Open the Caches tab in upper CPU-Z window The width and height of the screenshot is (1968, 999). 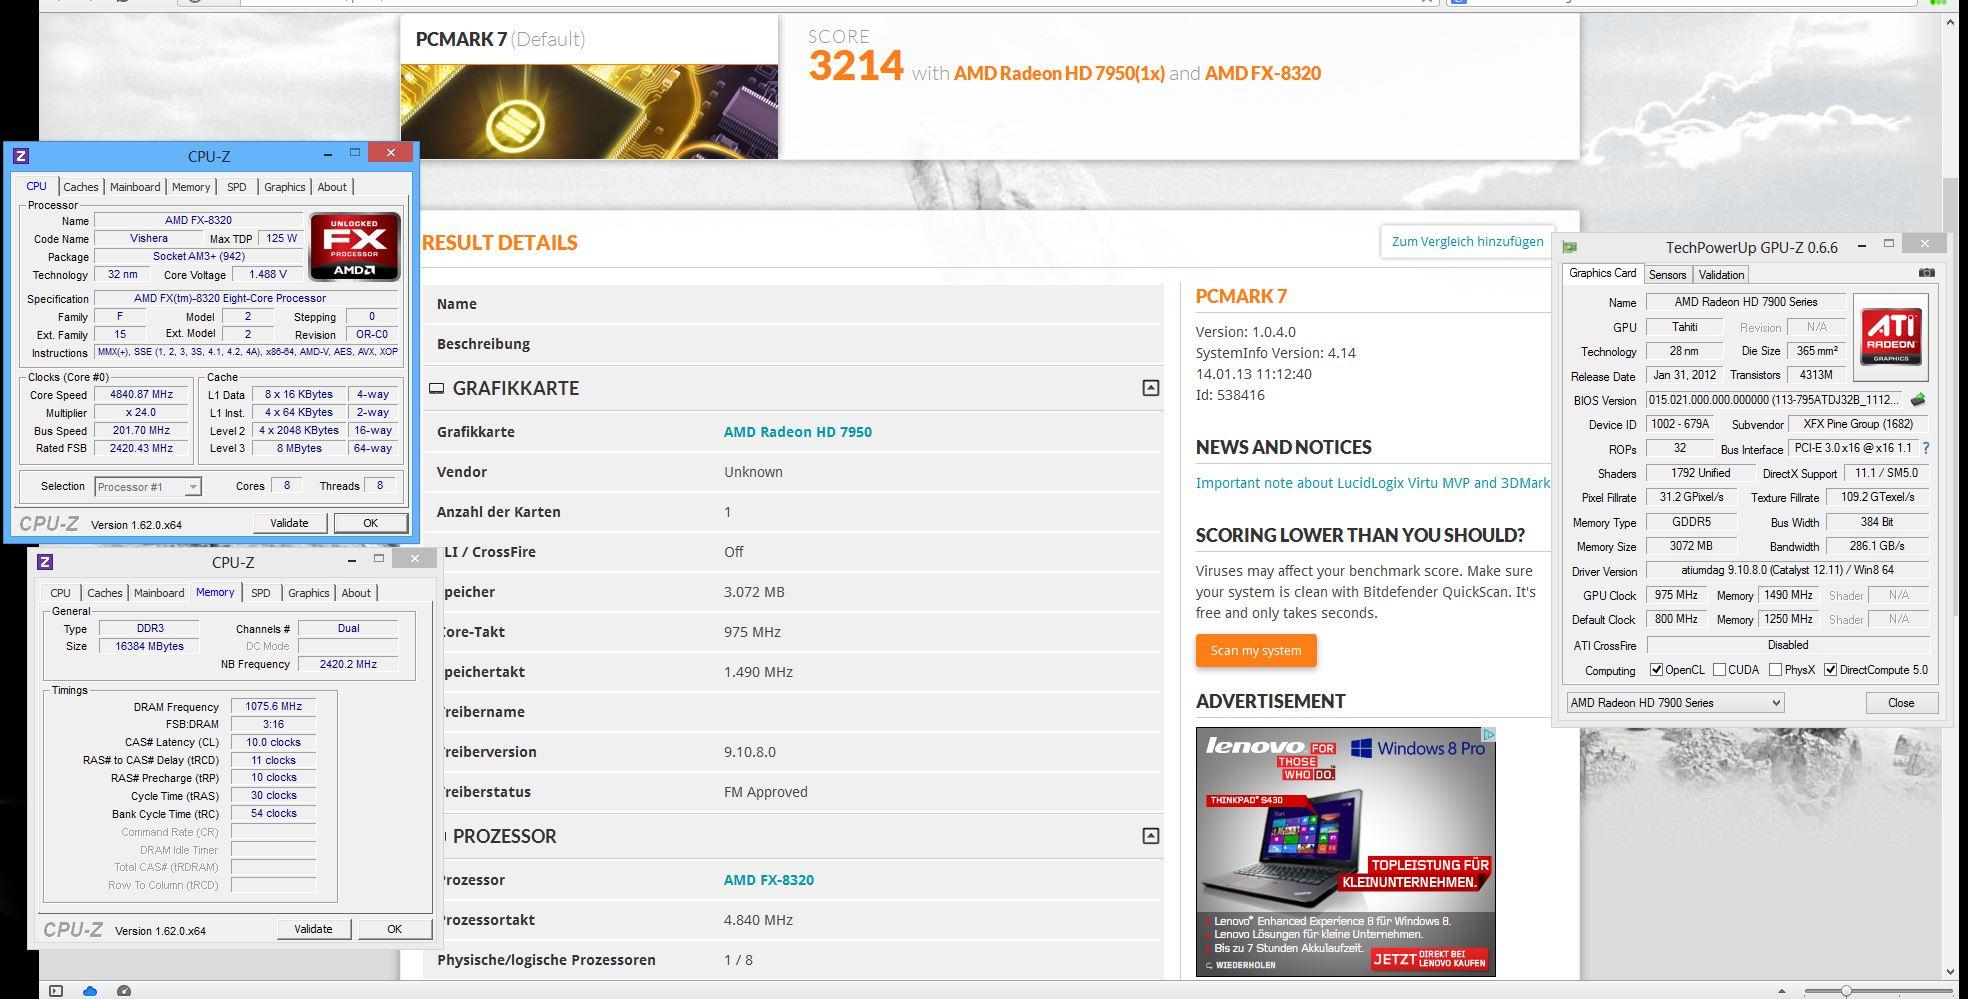coord(81,187)
